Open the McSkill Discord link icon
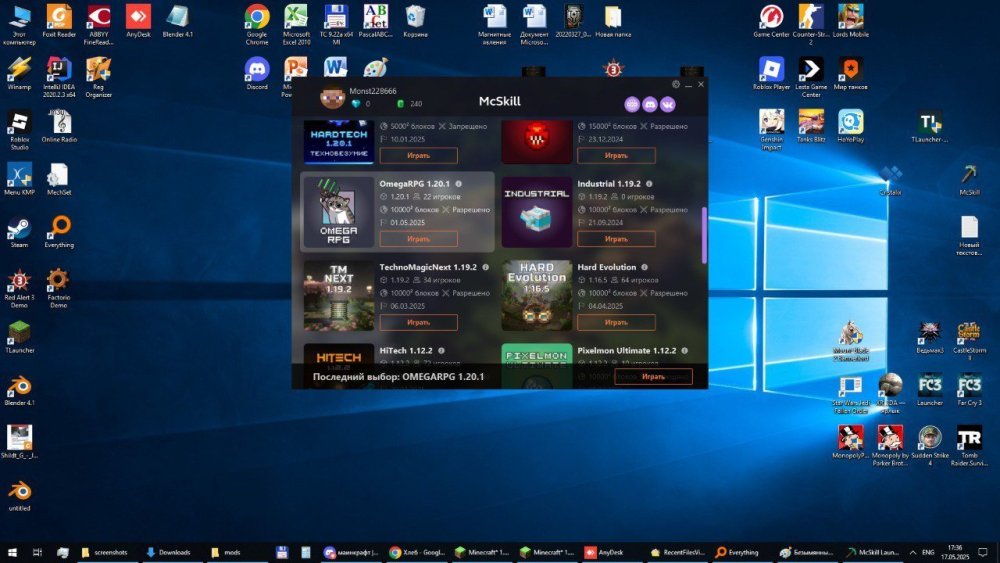1000x563 pixels. (x=650, y=104)
